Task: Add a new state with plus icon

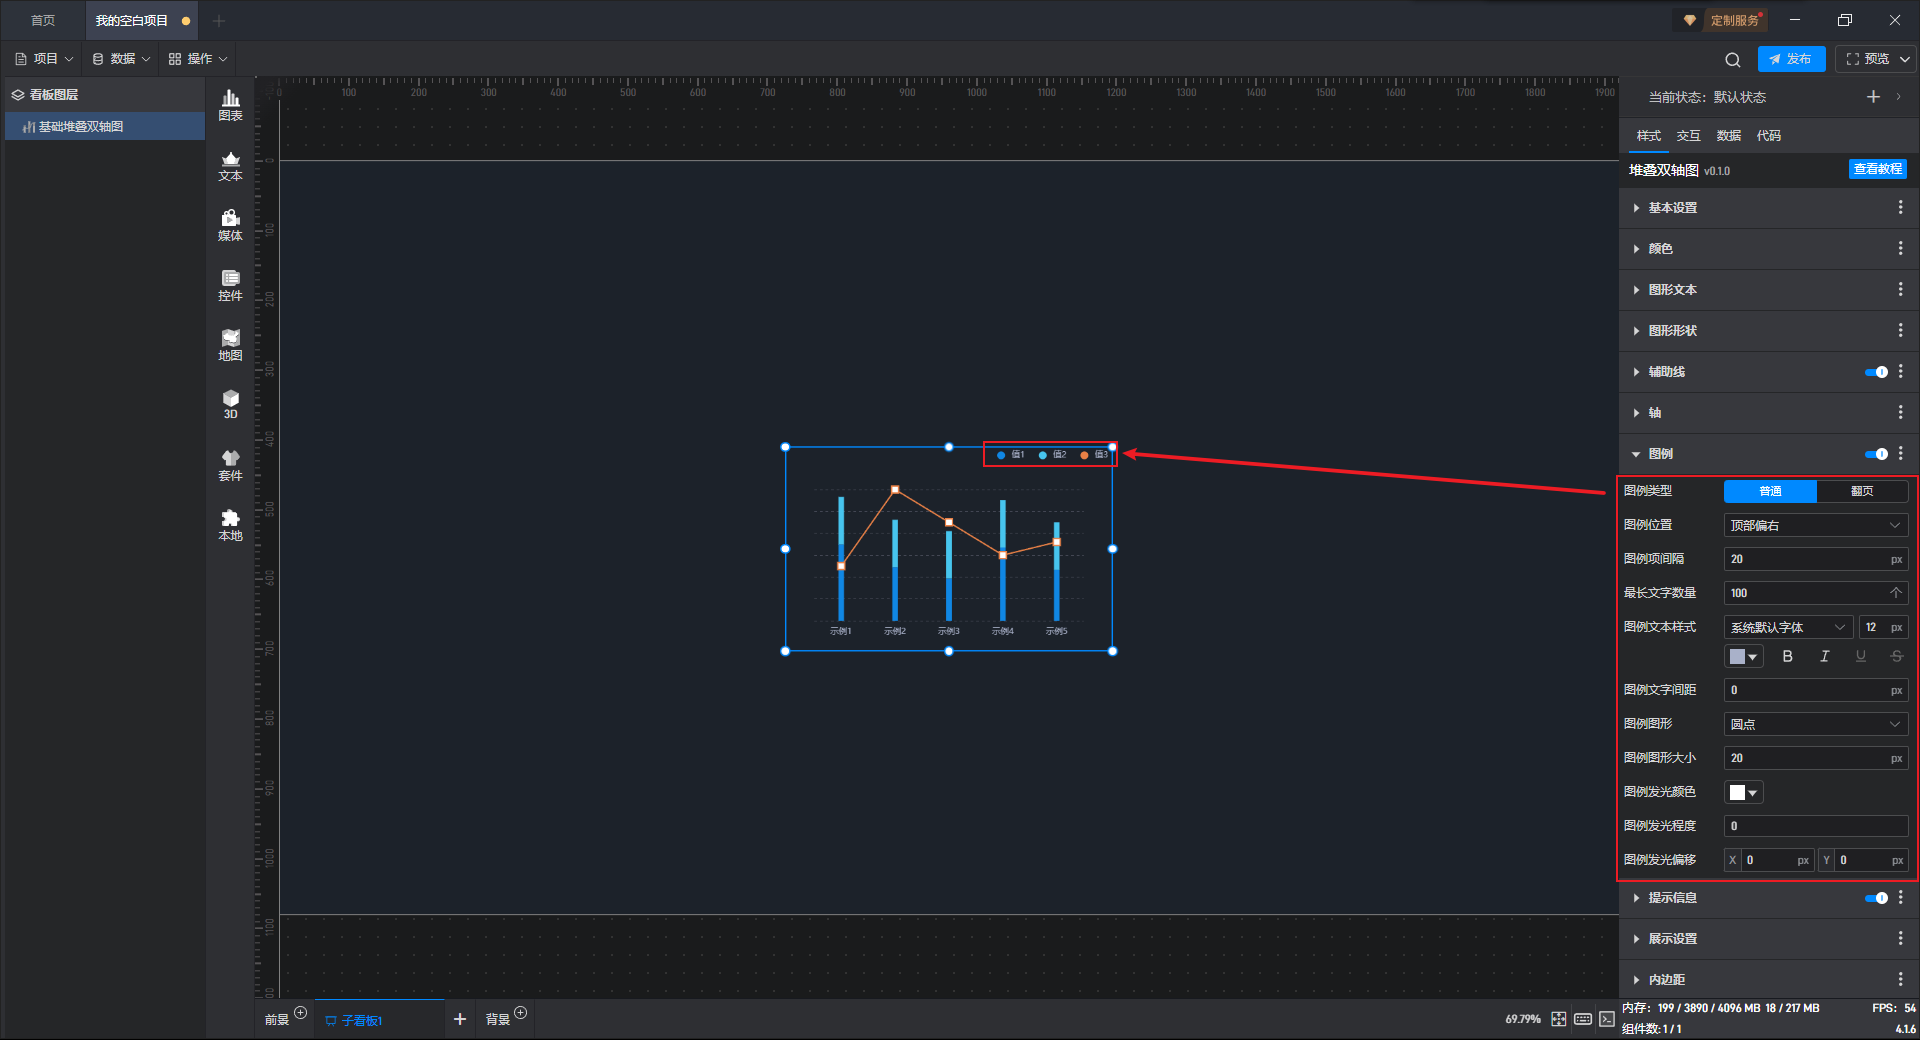Action: (x=1873, y=97)
